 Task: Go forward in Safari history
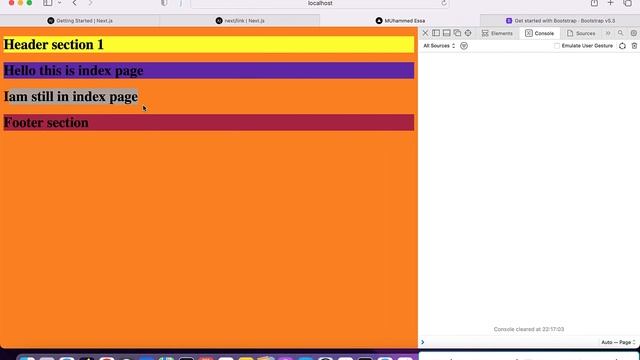(x=90, y=3)
